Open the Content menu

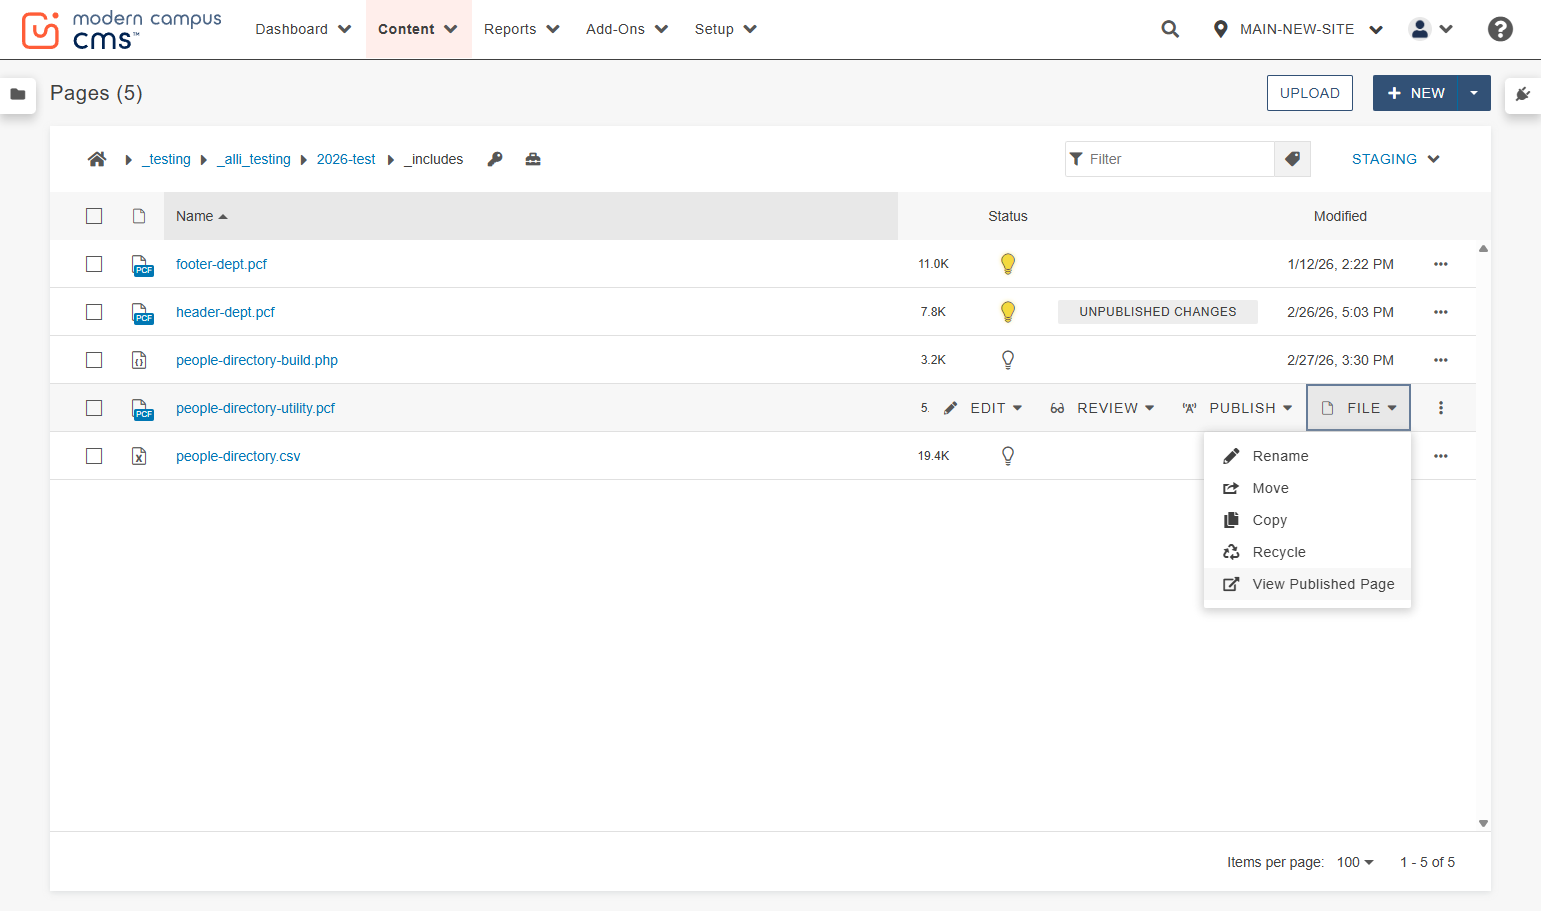click(x=418, y=29)
